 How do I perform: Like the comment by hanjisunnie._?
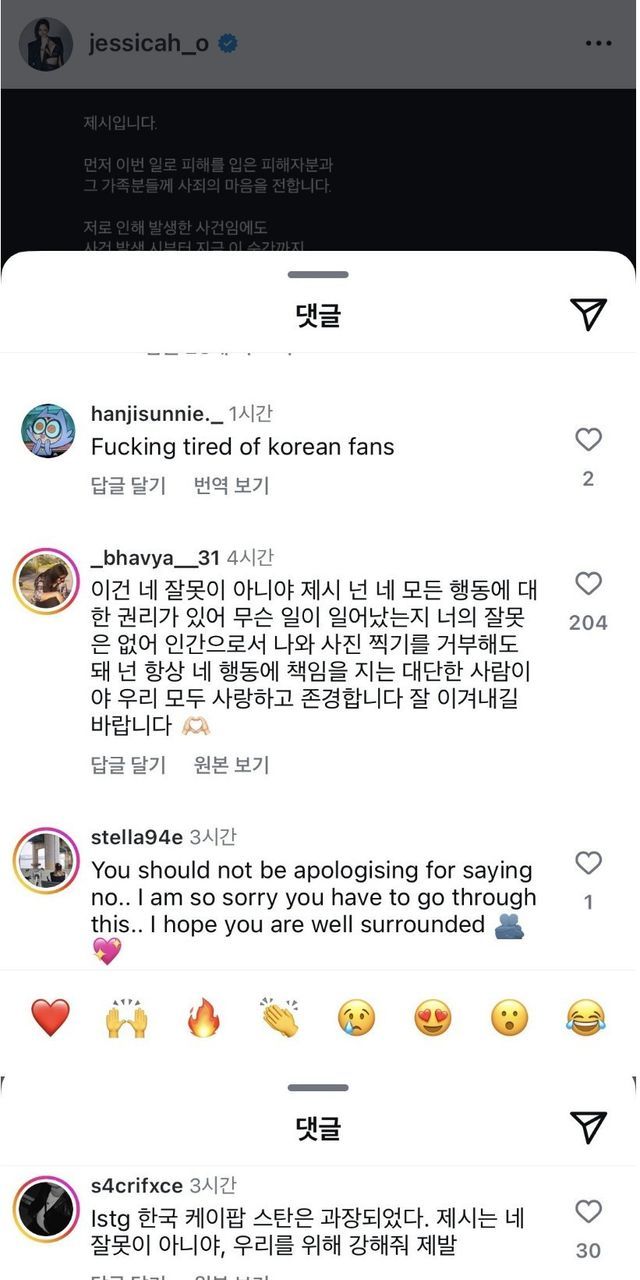point(588,439)
